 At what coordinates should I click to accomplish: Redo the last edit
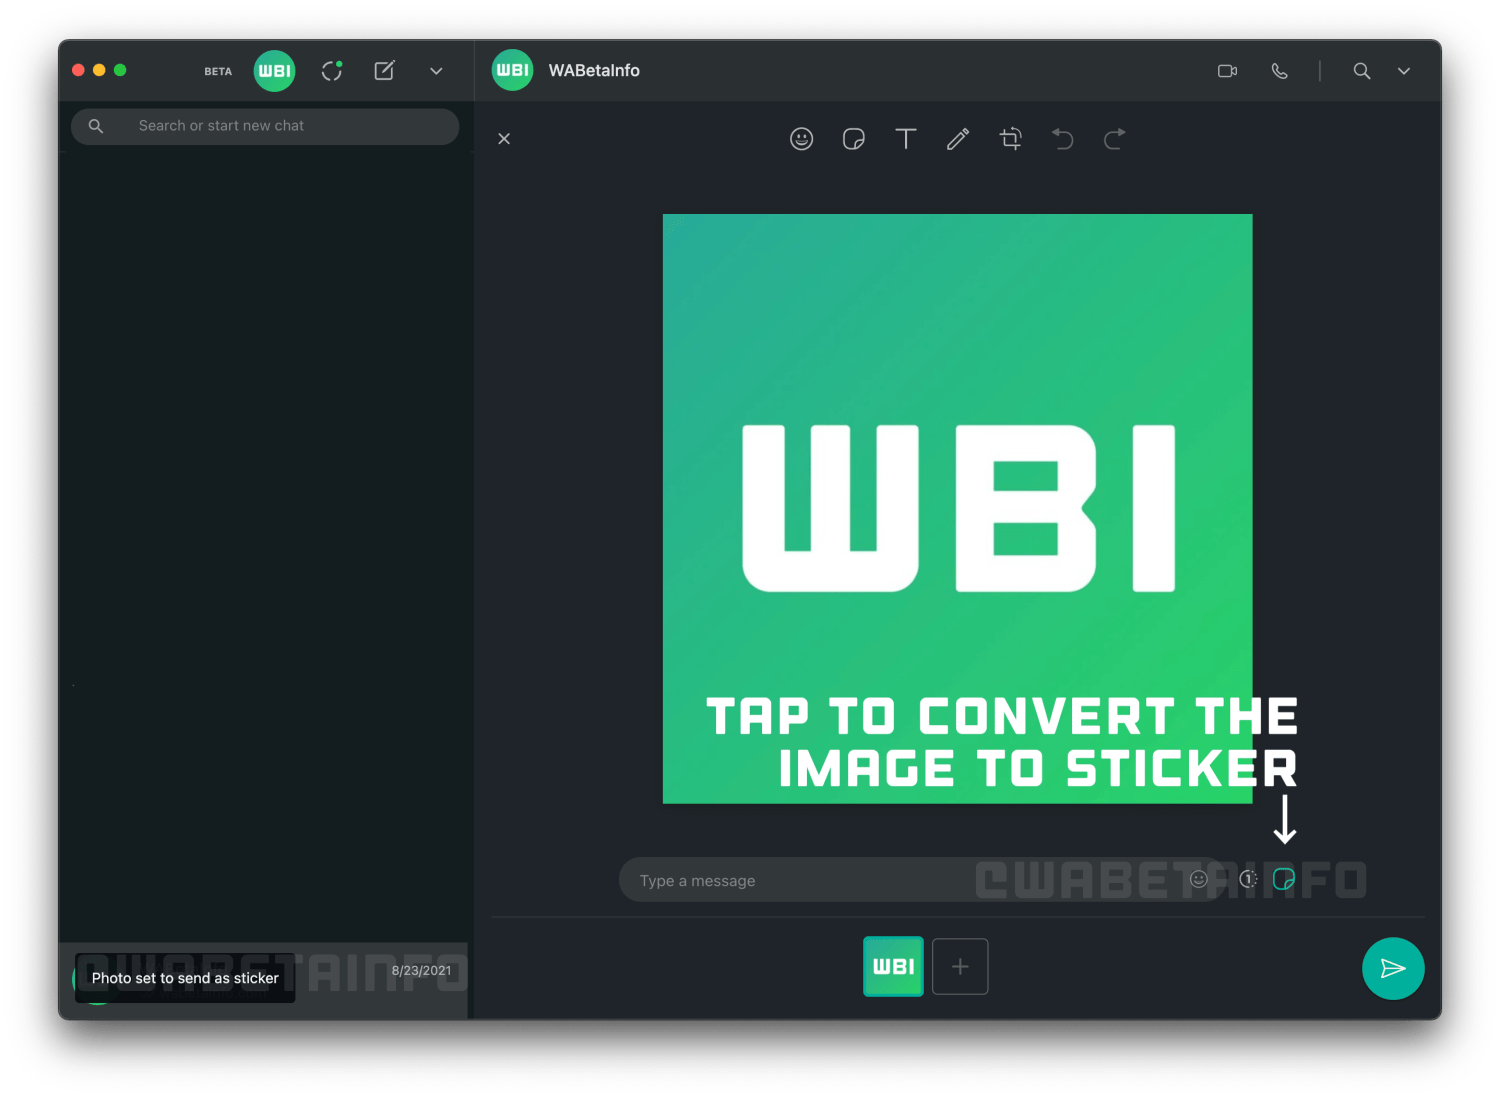(x=1114, y=139)
